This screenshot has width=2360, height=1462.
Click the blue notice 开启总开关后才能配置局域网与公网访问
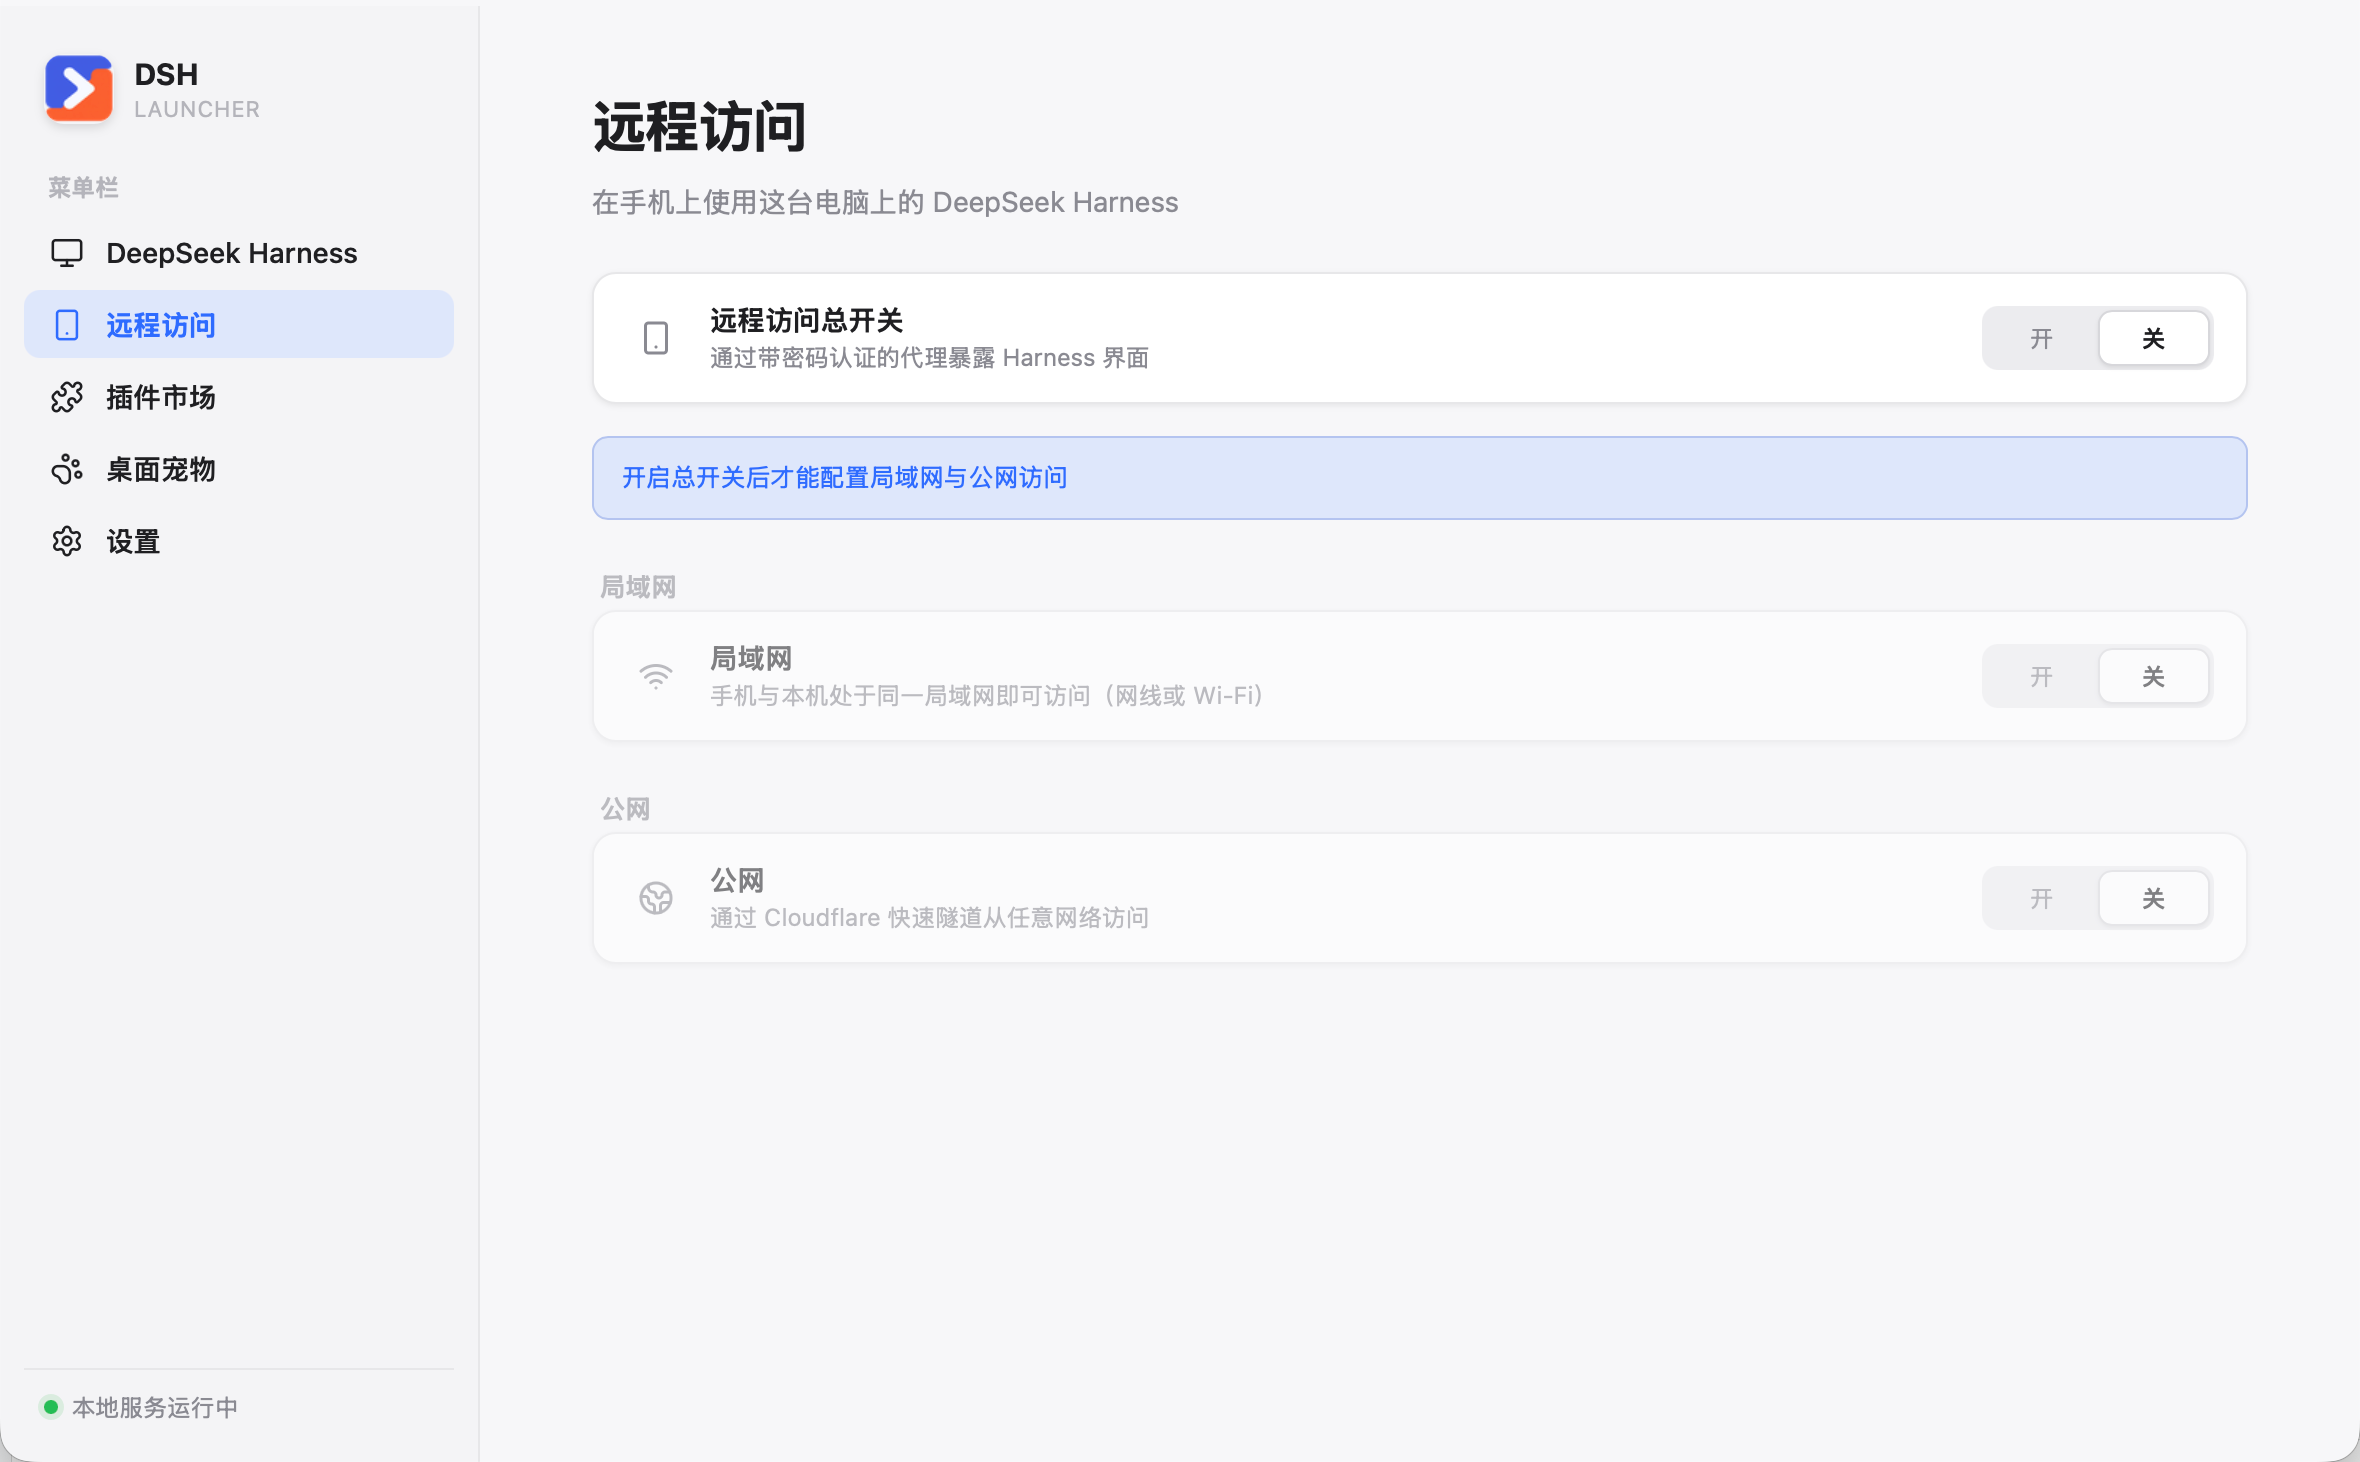click(1419, 478)
